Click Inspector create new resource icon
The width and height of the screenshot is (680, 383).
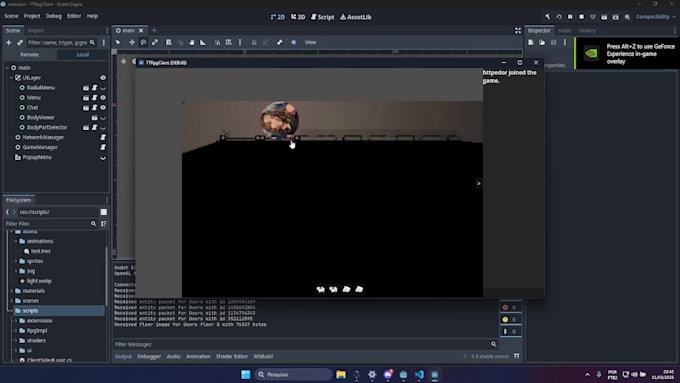(x=531, y=43)
